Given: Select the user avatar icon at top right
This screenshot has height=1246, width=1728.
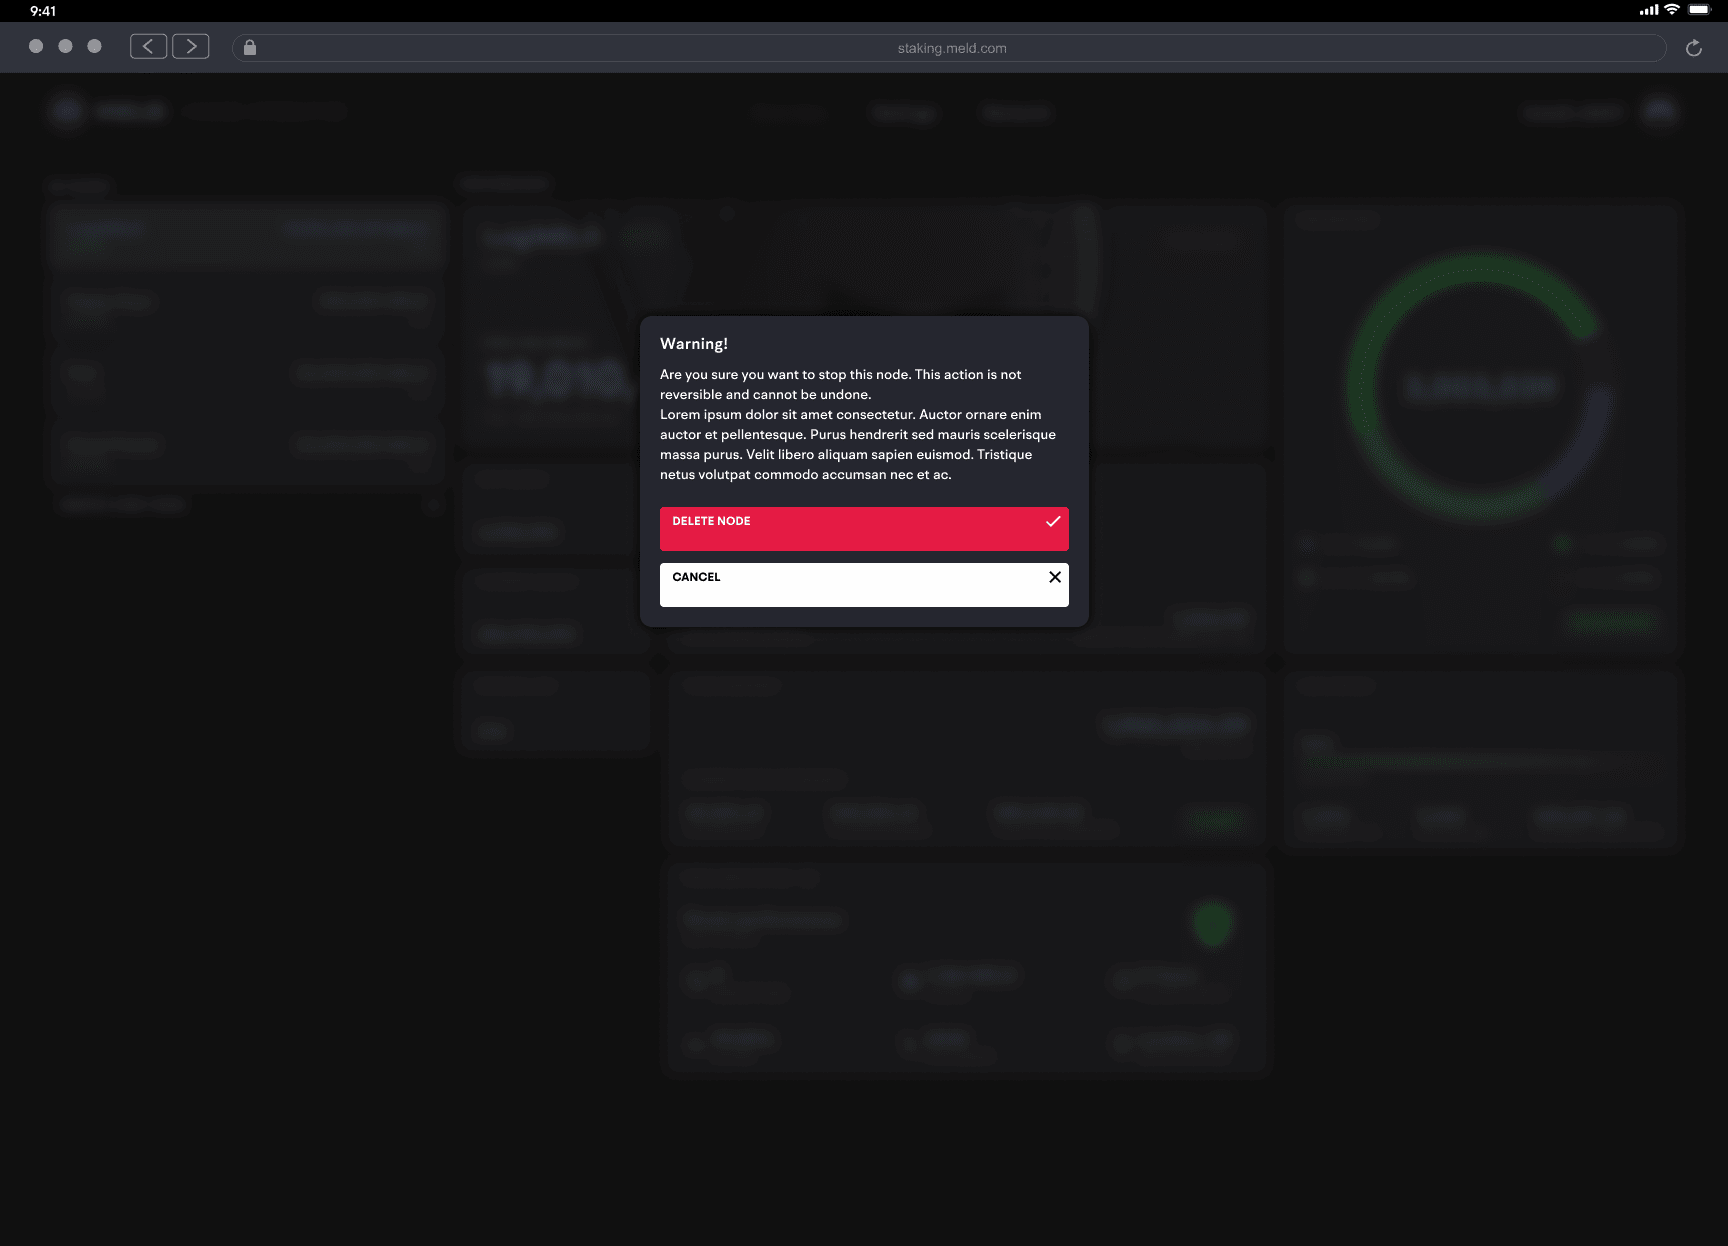Looking at the screenshot, I should pyautogui.click(x=1658, y=110).
